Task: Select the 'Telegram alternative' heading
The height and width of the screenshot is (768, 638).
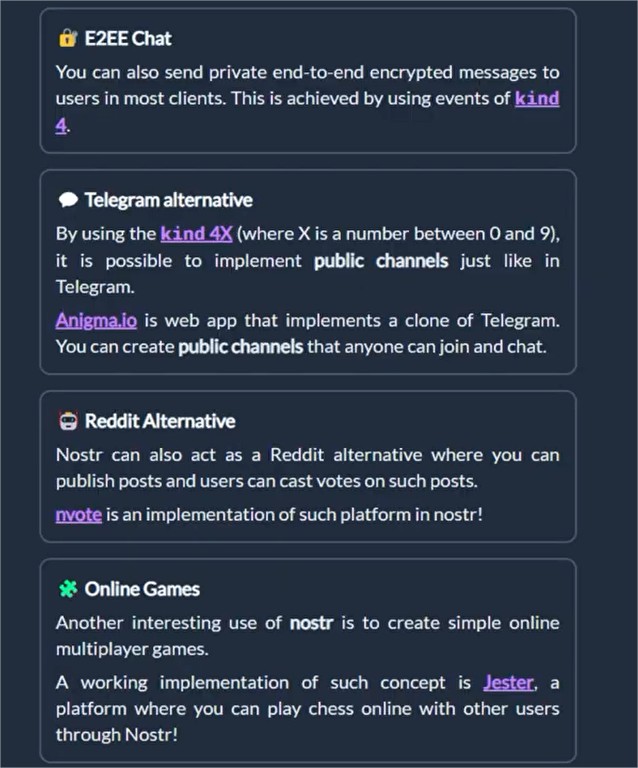Action: click(168, 200)
